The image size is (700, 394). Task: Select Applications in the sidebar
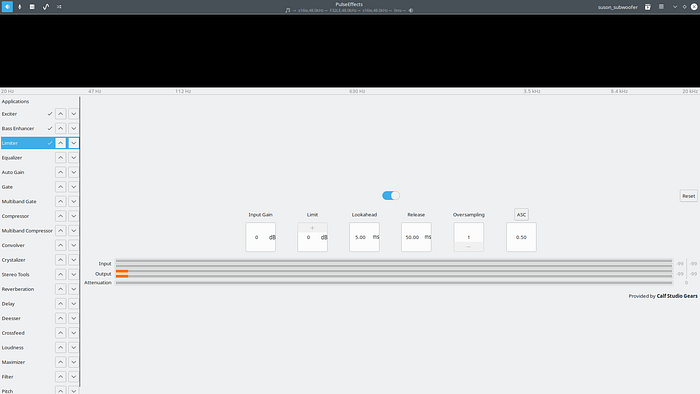click(16, 101)
